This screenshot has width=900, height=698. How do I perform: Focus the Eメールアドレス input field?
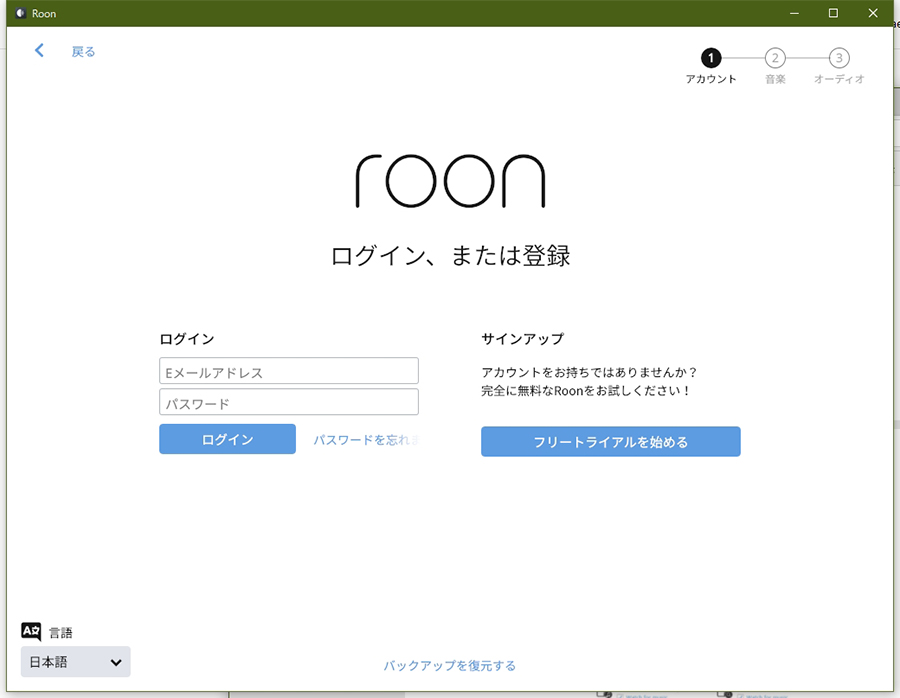pyautogui.click(x=288, y=371)
